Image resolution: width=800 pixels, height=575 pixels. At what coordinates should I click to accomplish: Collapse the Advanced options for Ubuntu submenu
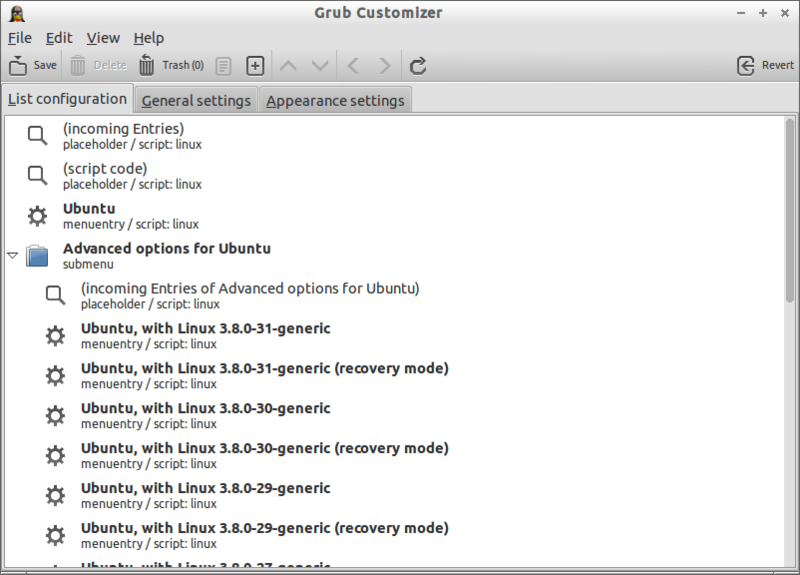point(13,255)
